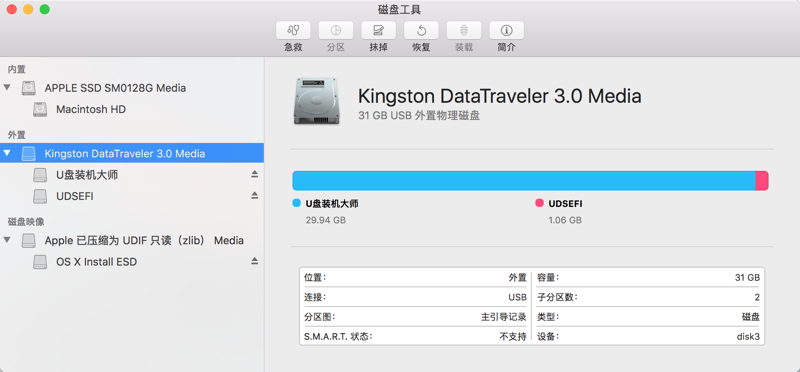Select APPLE SSD SM0128G Media in sidebar
This screenshot has width=800, height=372.
coord(115,88)
